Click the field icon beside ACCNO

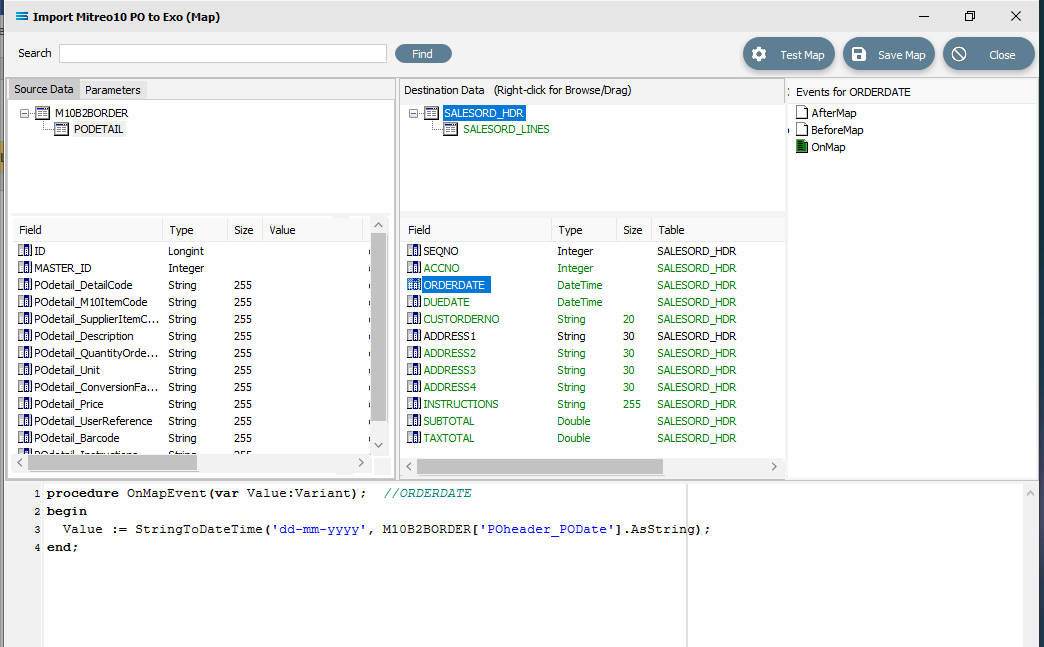tap(413, 268)
